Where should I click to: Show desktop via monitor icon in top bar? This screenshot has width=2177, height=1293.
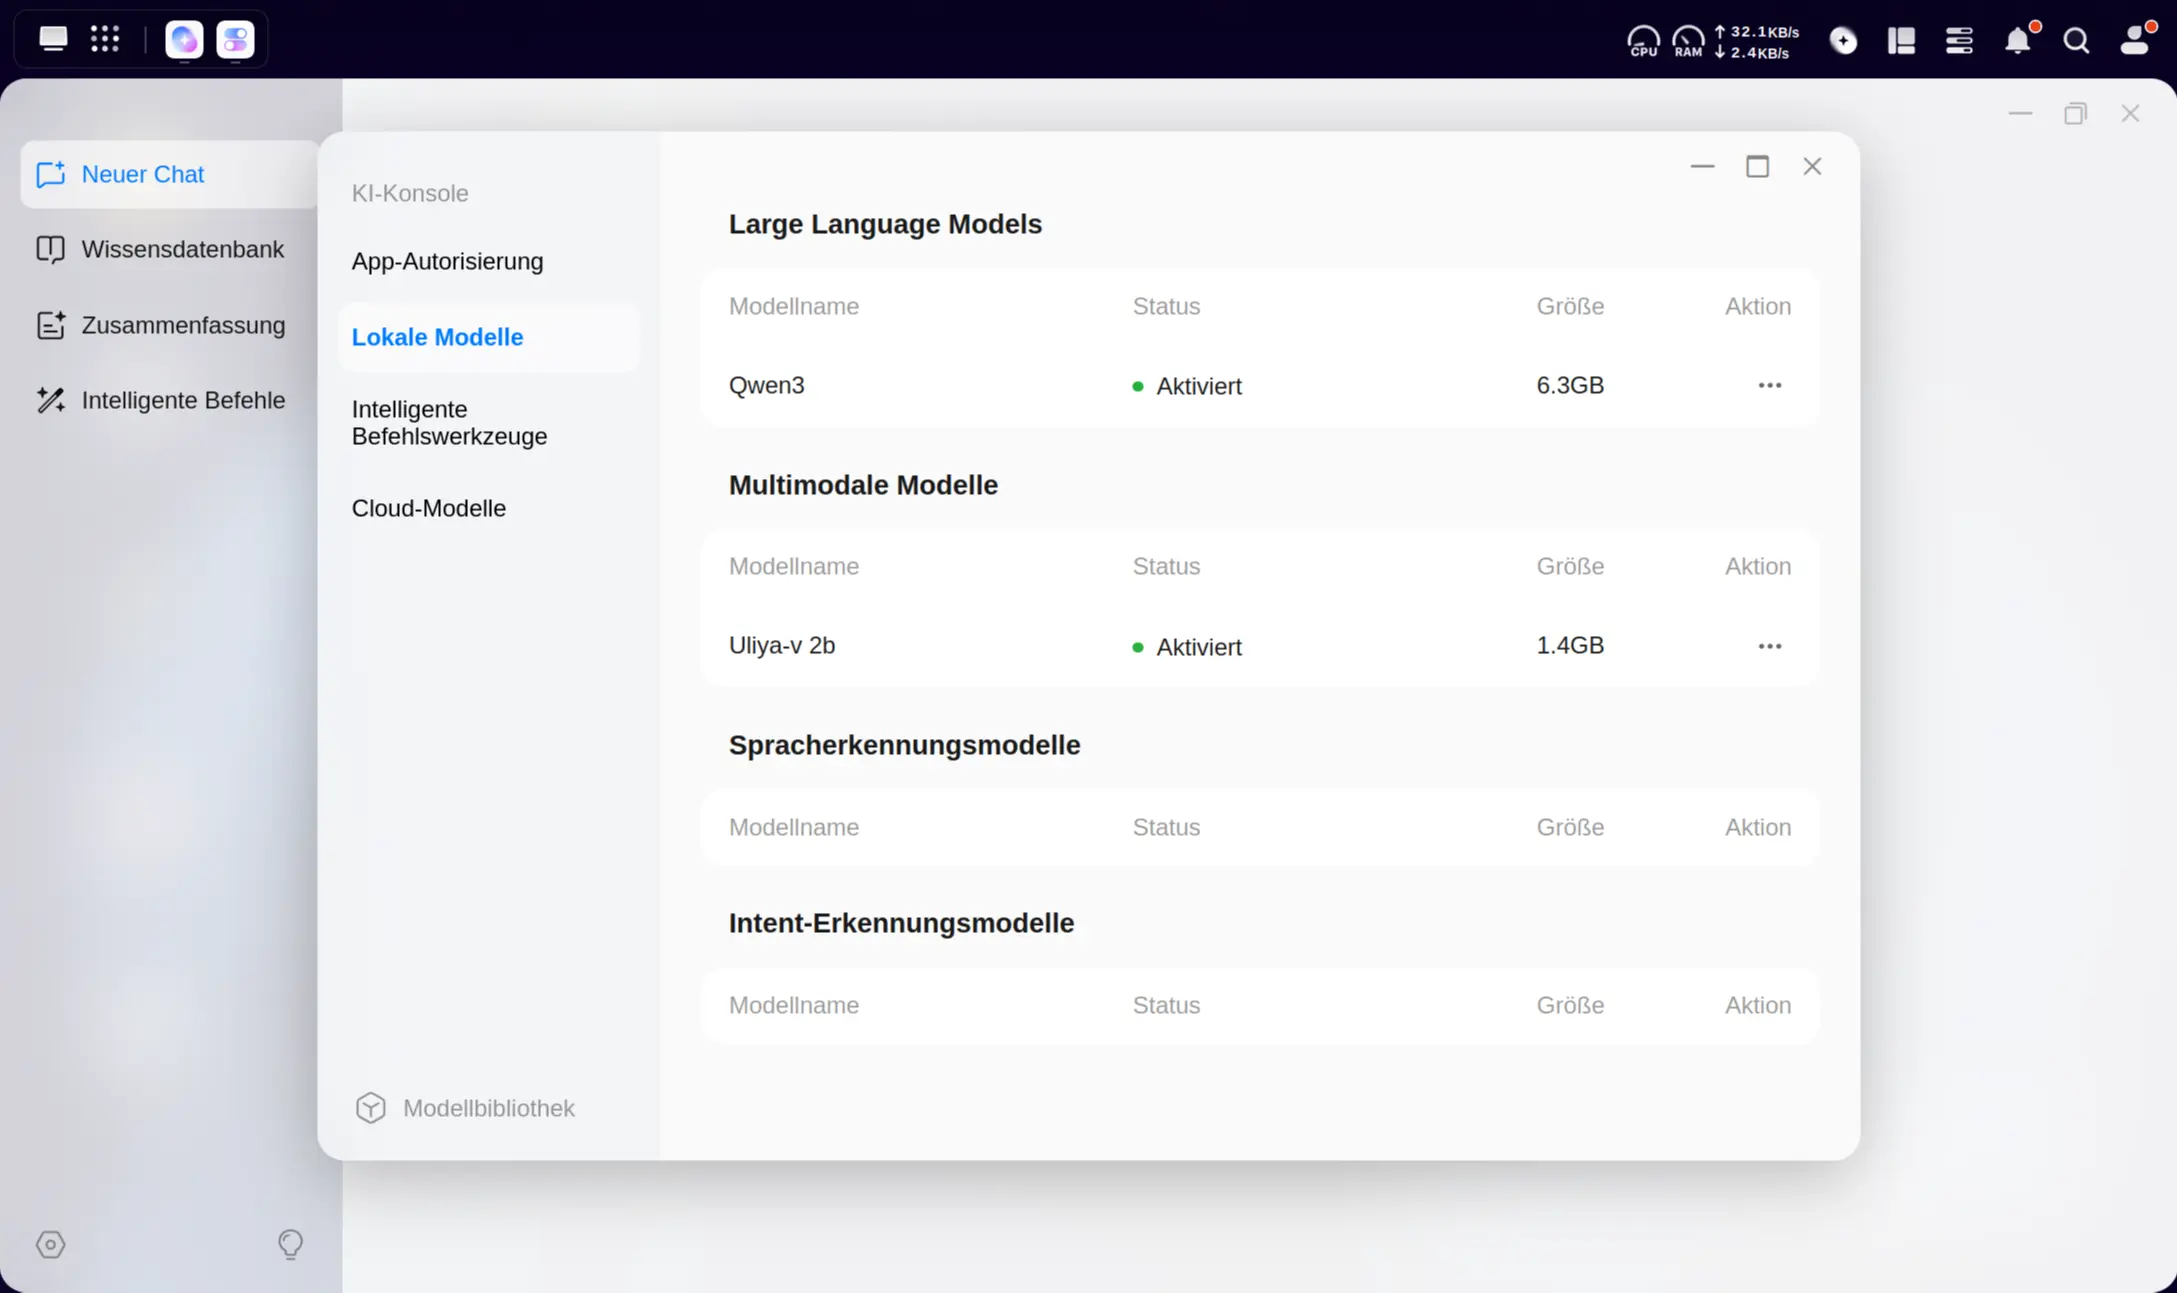coord(53,39)
